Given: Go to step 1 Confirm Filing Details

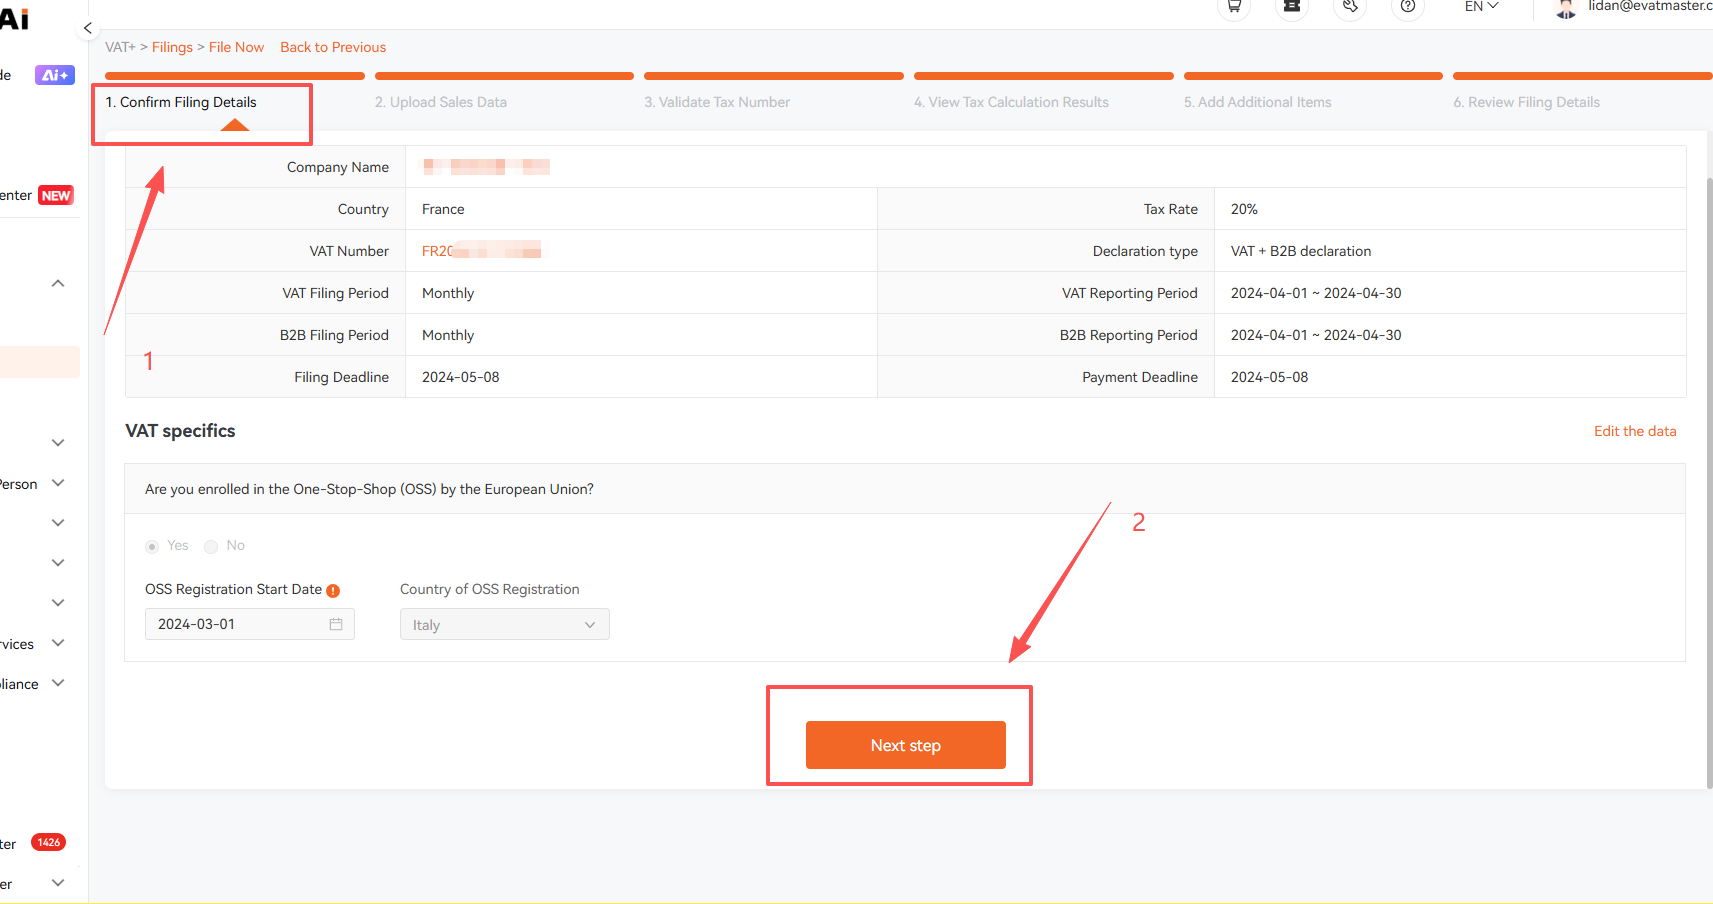Looking at the screenshot, I should [x=181, y=102].
